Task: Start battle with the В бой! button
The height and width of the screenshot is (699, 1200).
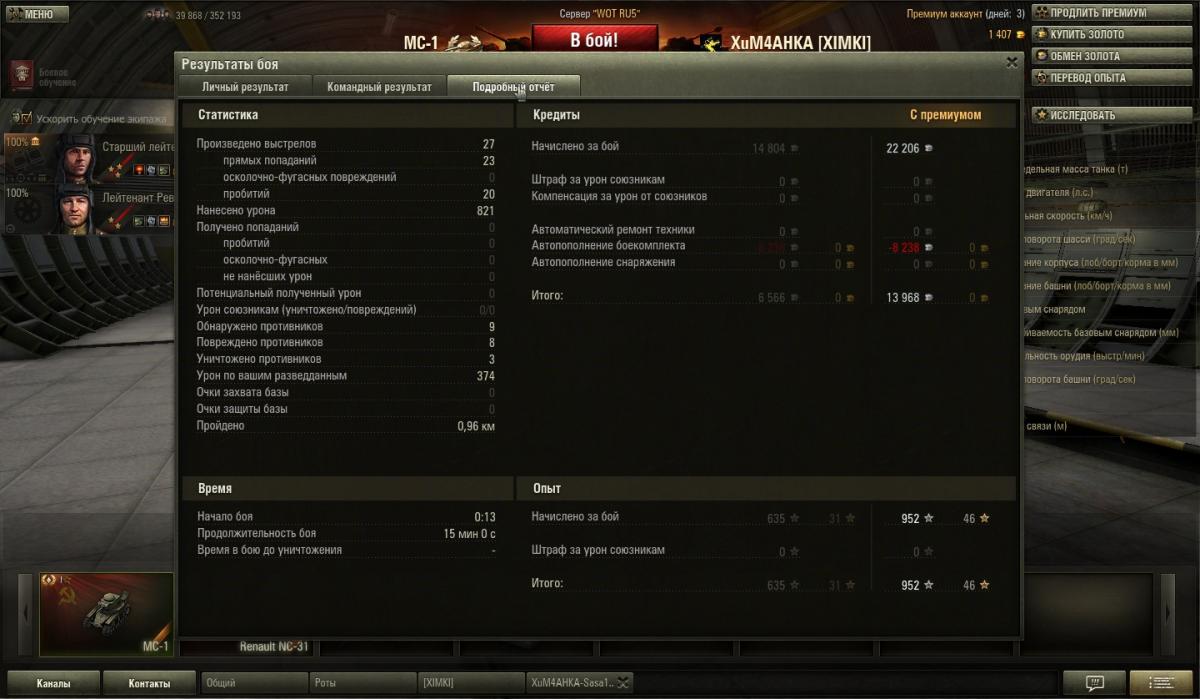Action: (594, 41)
